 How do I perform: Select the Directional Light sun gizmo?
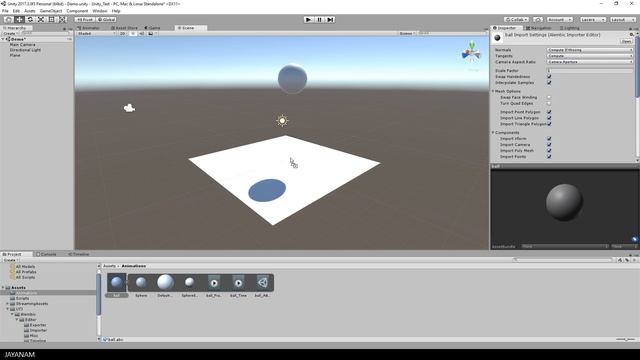point(282,120)
